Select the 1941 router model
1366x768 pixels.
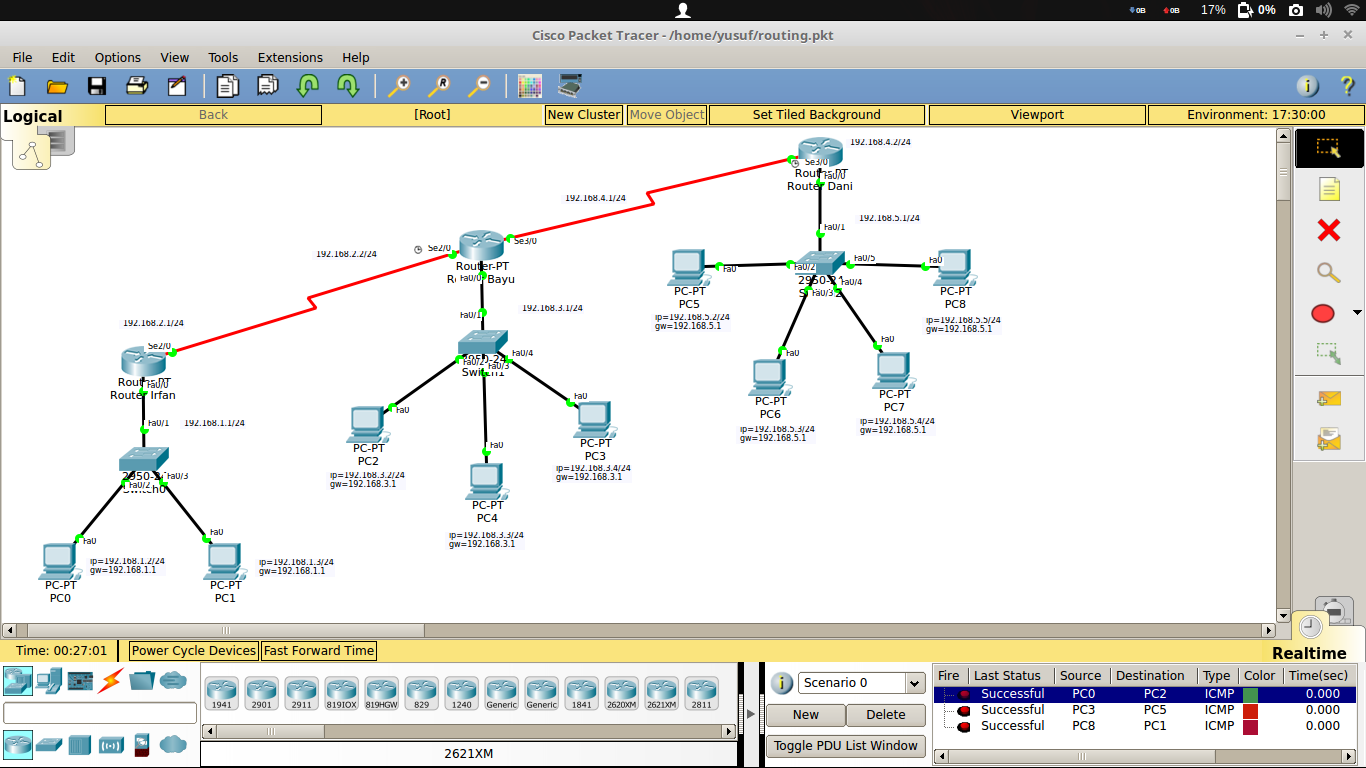pyautogui.click(x=221, y=691)
